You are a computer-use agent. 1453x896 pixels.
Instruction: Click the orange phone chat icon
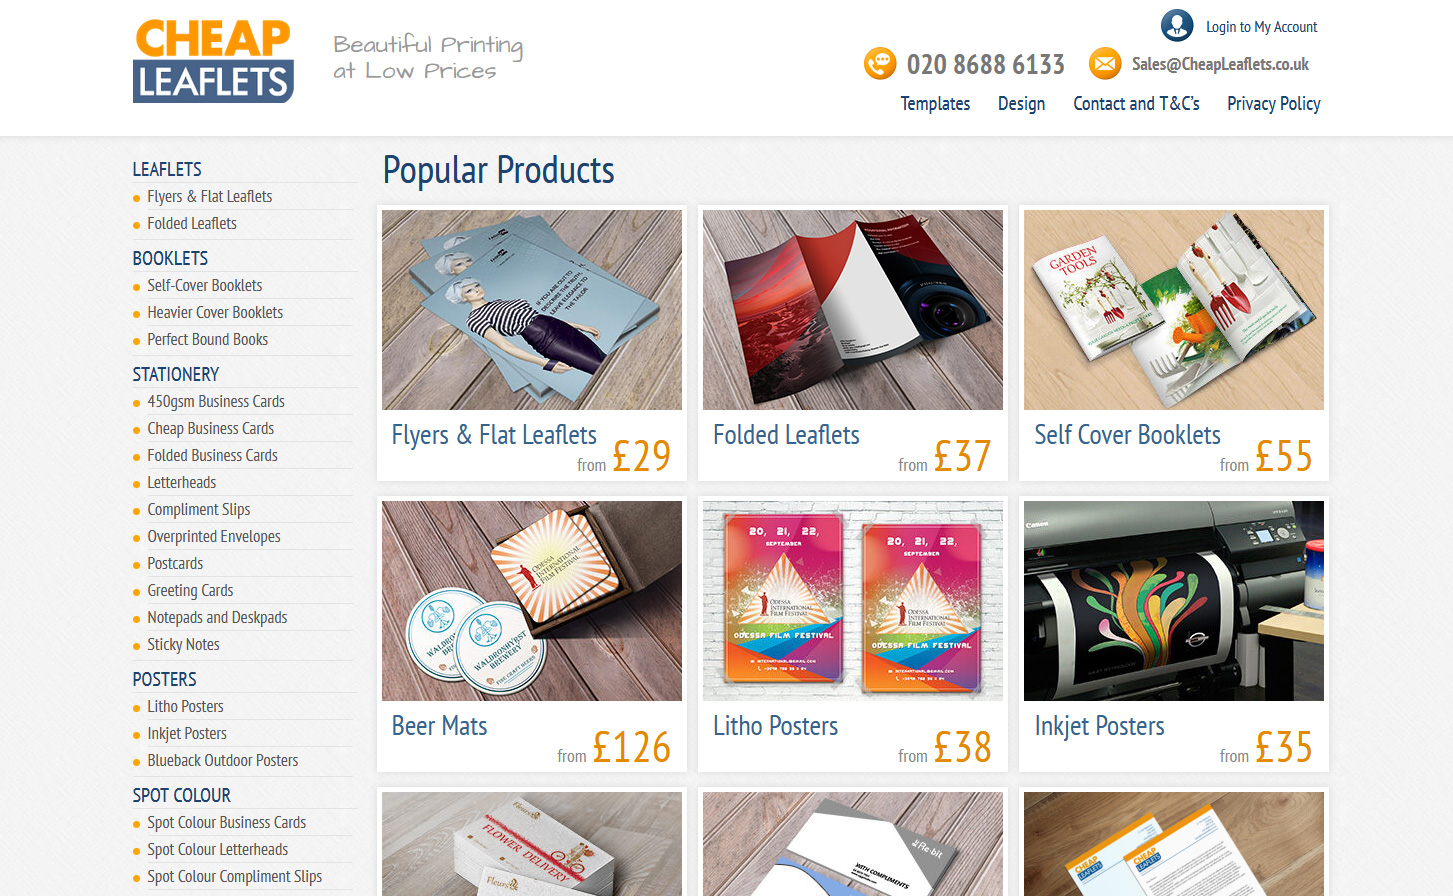[880, 64]
